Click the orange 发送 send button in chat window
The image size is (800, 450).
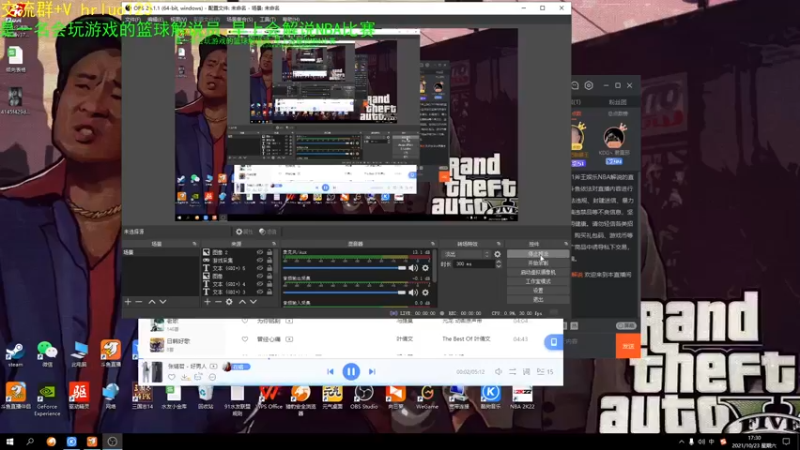(628, 346)
